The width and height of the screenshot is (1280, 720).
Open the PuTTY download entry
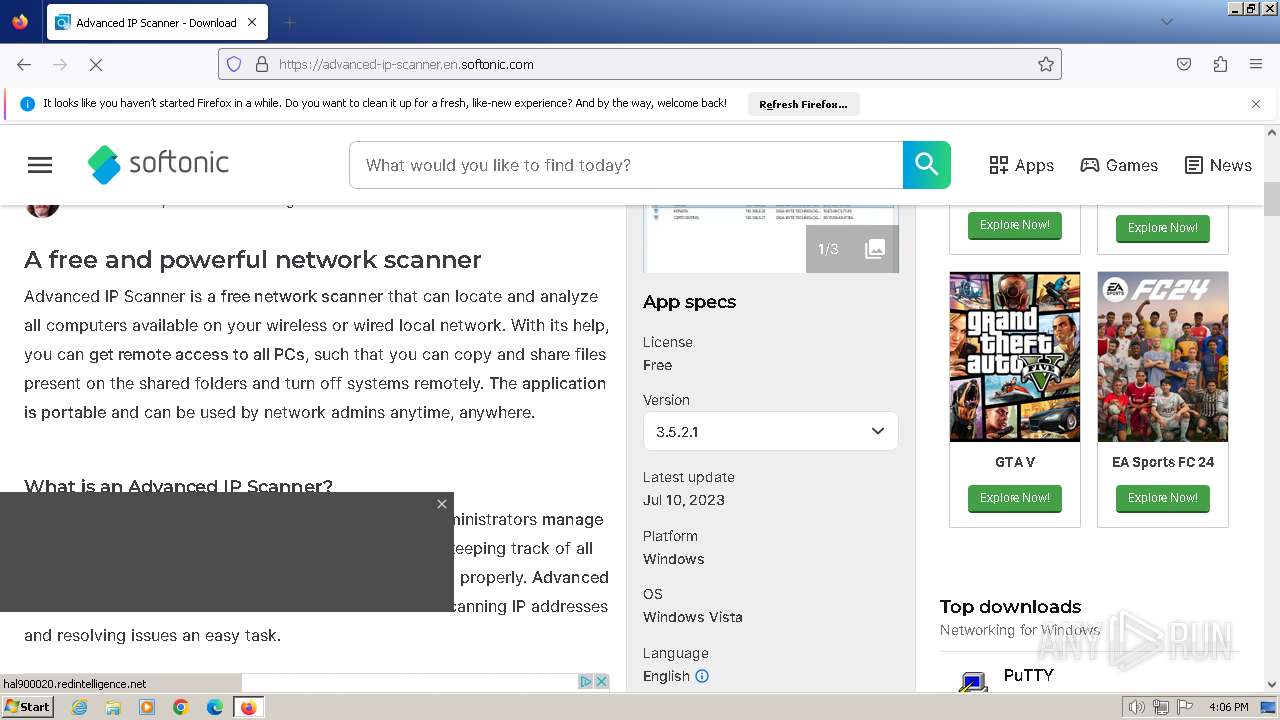click(1028, 675)
